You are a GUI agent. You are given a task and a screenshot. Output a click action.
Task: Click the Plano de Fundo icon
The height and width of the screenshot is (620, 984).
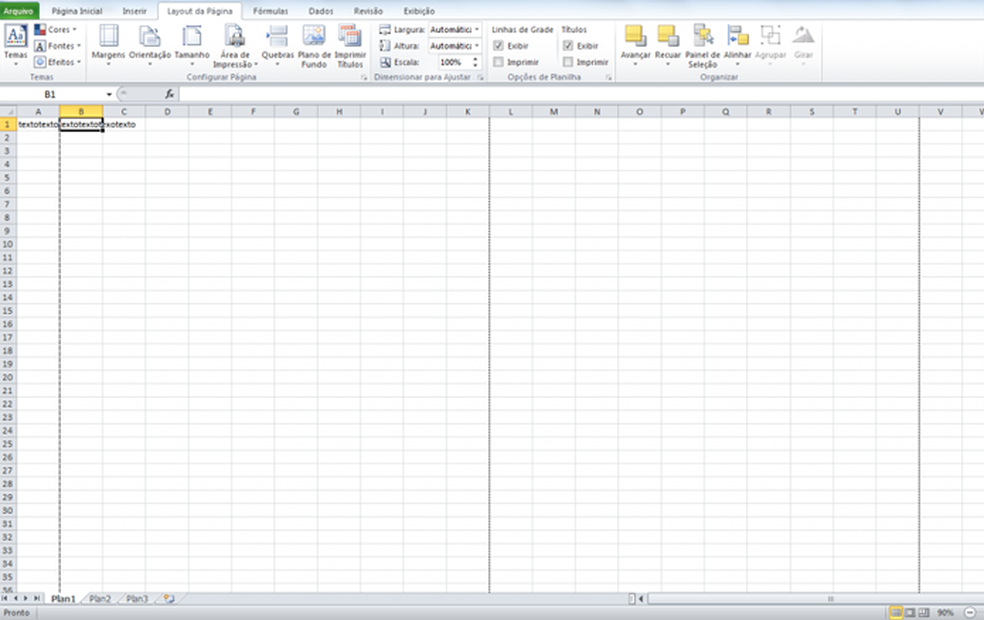pos(314,37)
